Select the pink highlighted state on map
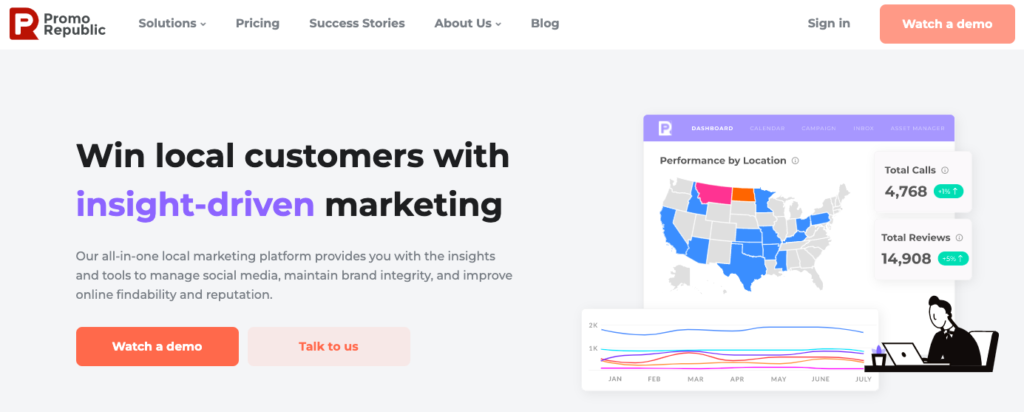The width and height of the screenshot is (1024, 412). [x=713, y=193]
